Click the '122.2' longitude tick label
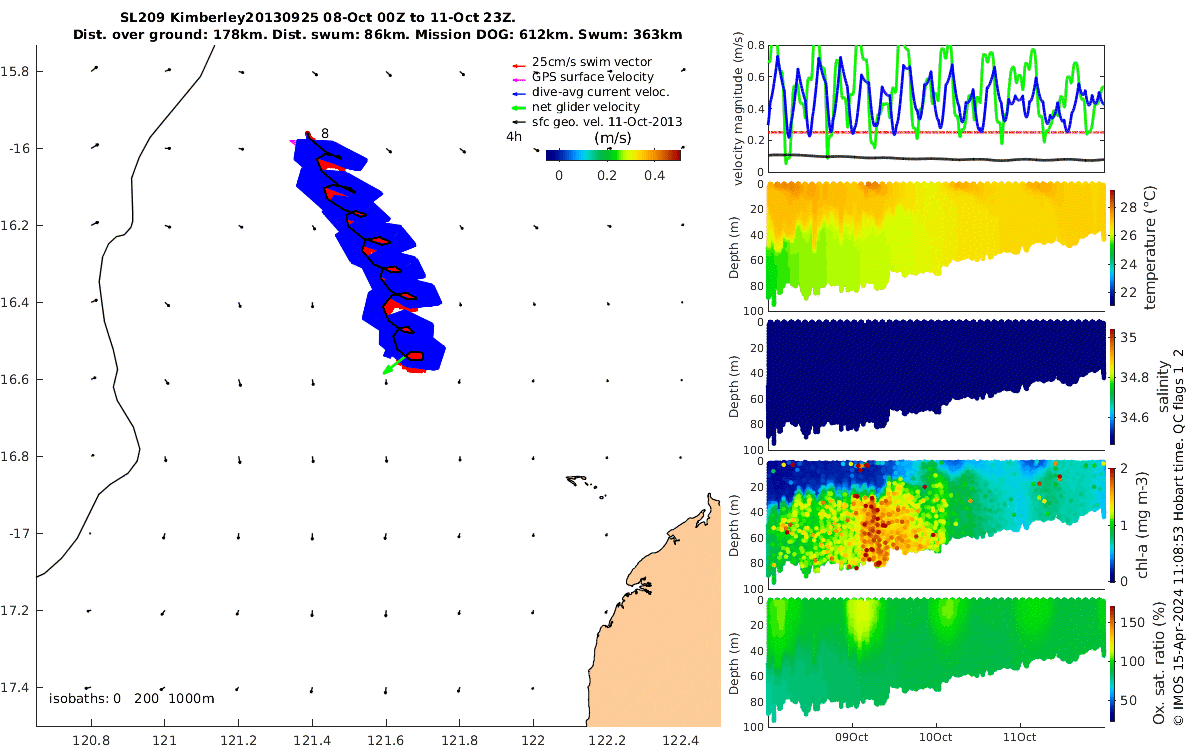The image size is (1200, 750). 607,741
